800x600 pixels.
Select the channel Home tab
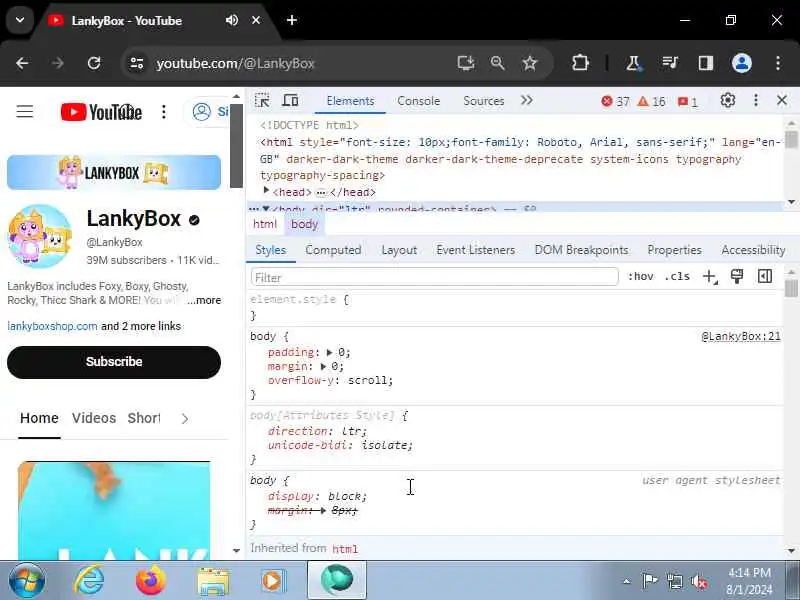click(39, 418)
